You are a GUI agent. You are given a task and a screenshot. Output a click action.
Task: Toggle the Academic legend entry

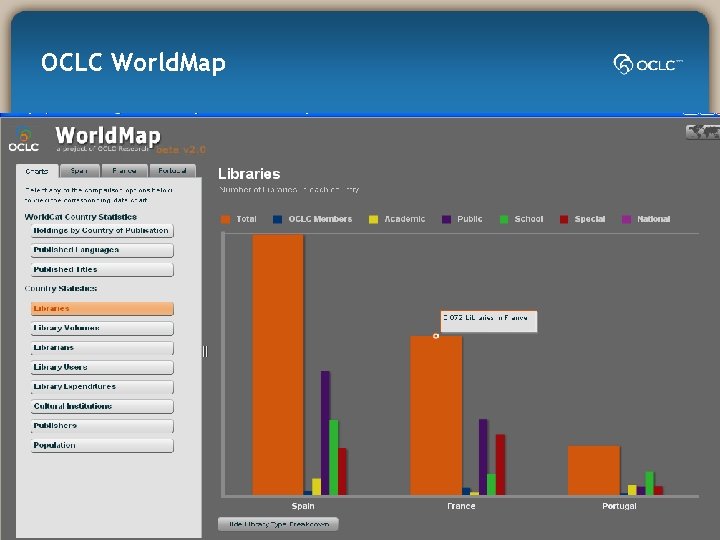coord(397,219)
